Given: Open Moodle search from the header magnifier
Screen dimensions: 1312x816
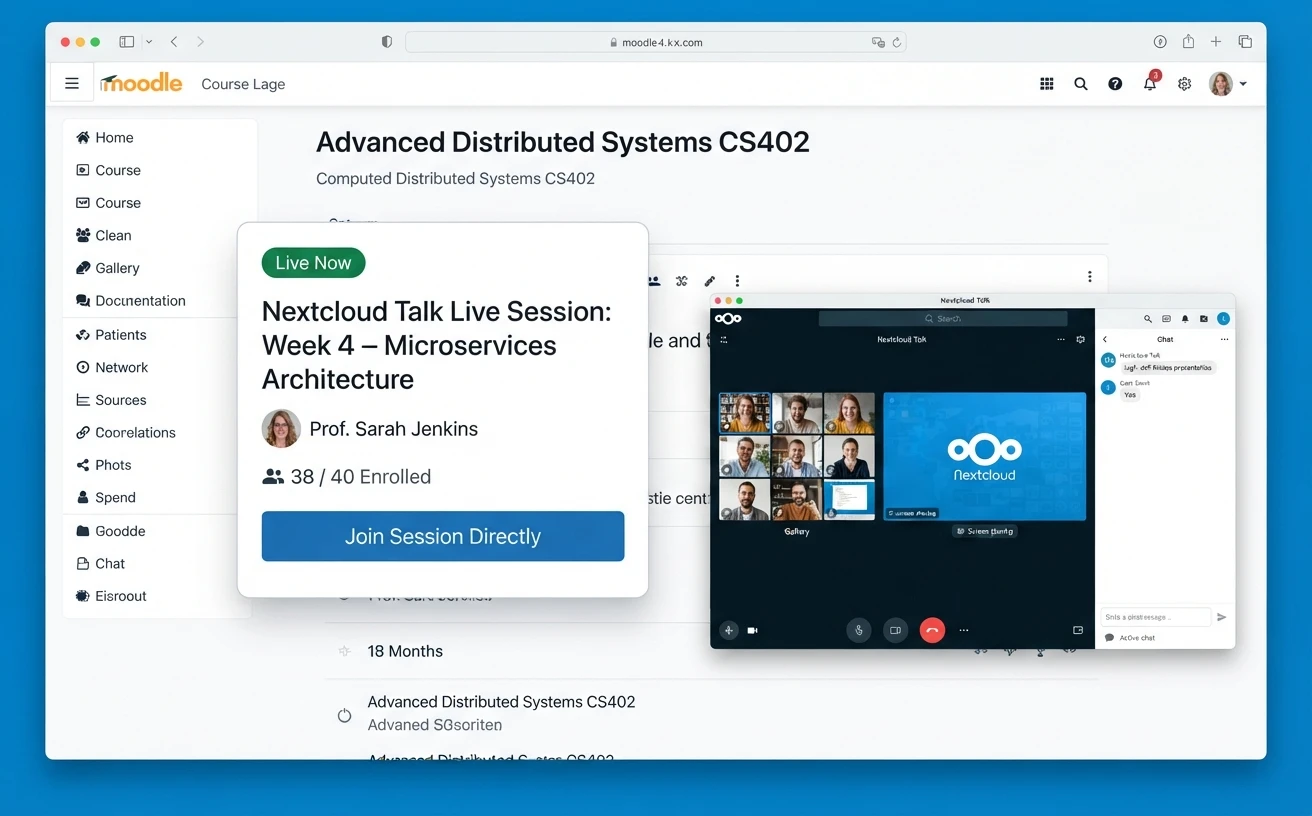Looking at the screenshot, I should tap(1081, 84).
